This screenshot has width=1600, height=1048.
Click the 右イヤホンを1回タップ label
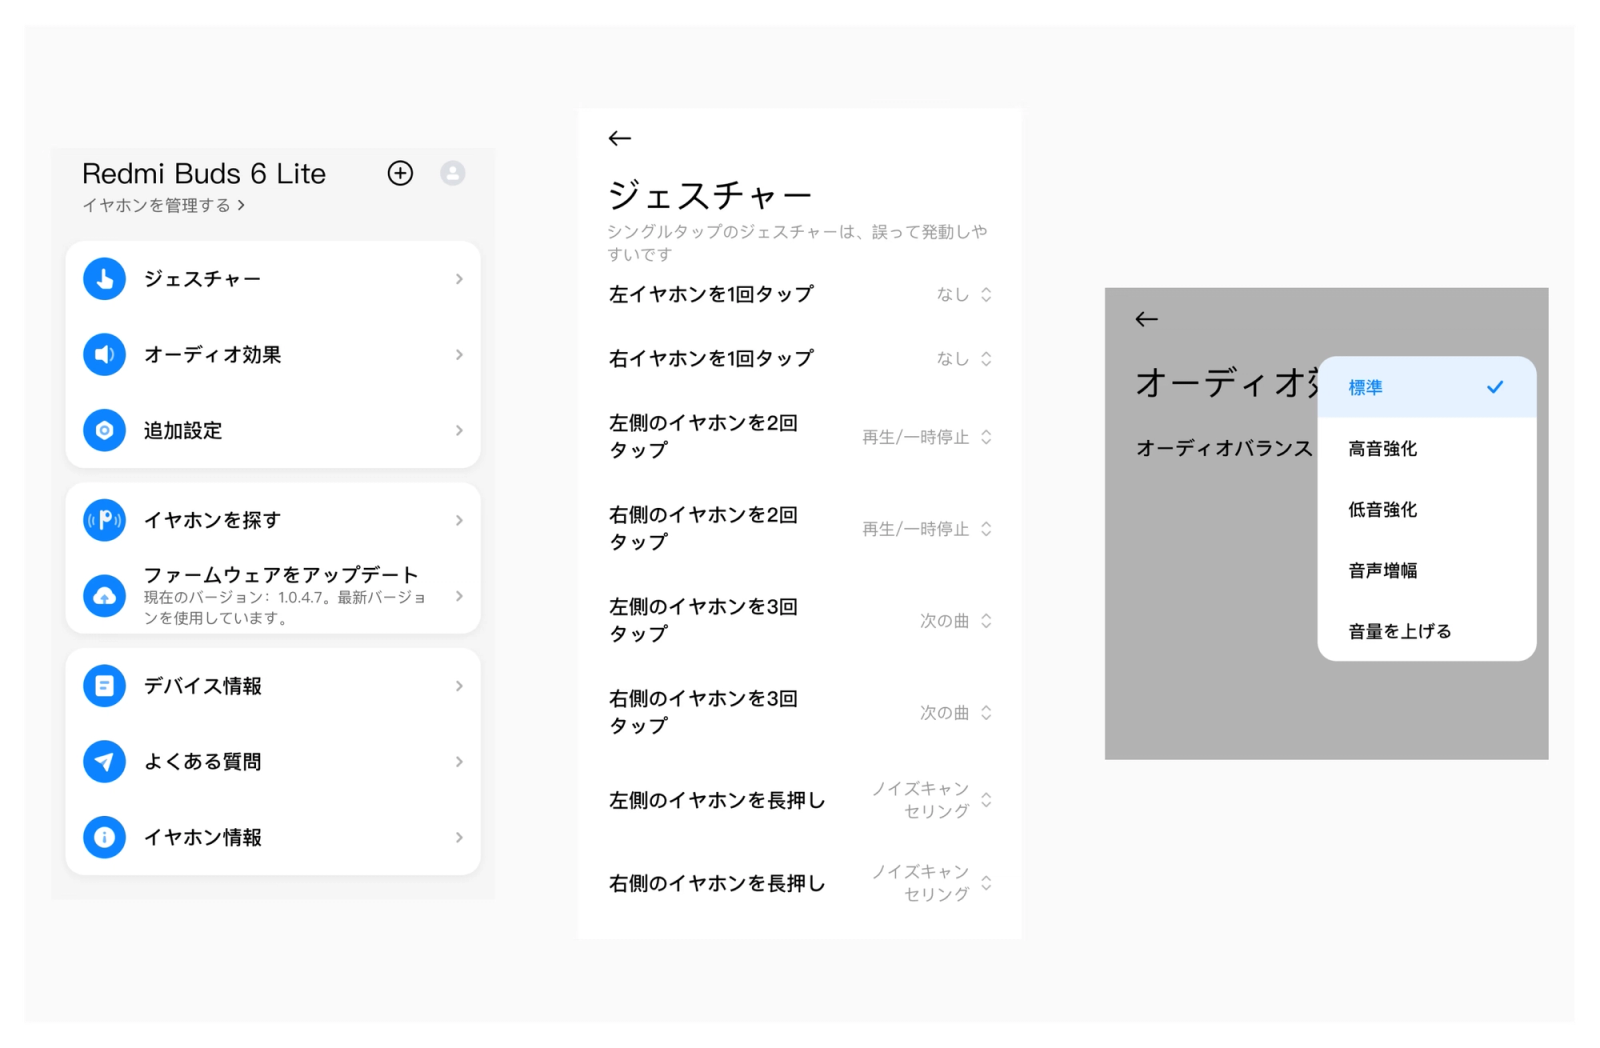click(x=711, y=358)
